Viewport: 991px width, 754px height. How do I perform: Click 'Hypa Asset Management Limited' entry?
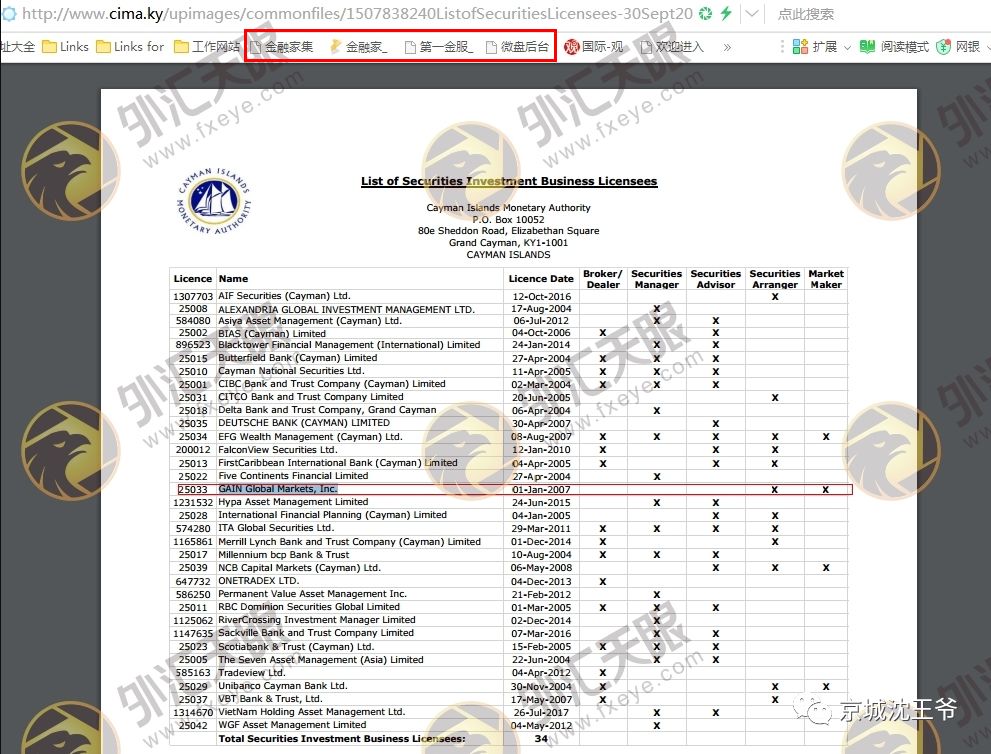point(293,502)
